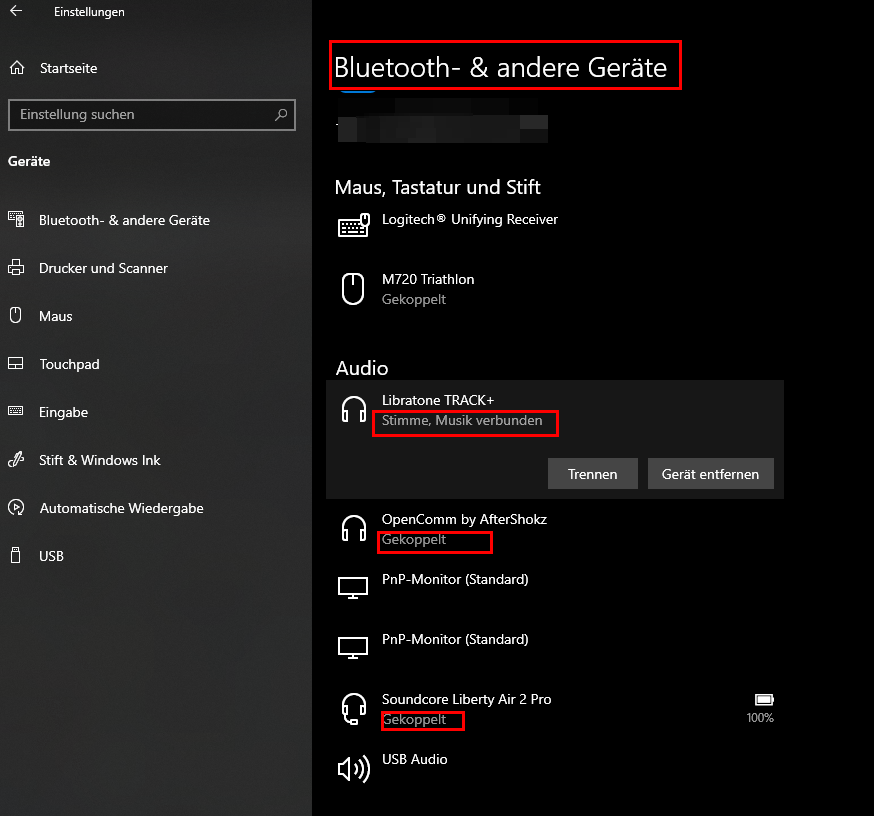874x816 pixels.
Task: Click the Maus sidebar icon
Action: coord(16,315)
